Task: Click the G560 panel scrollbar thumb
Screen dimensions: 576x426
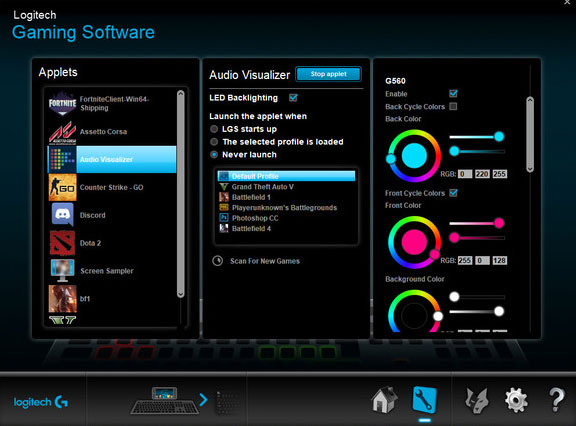Action: [530, 134]
